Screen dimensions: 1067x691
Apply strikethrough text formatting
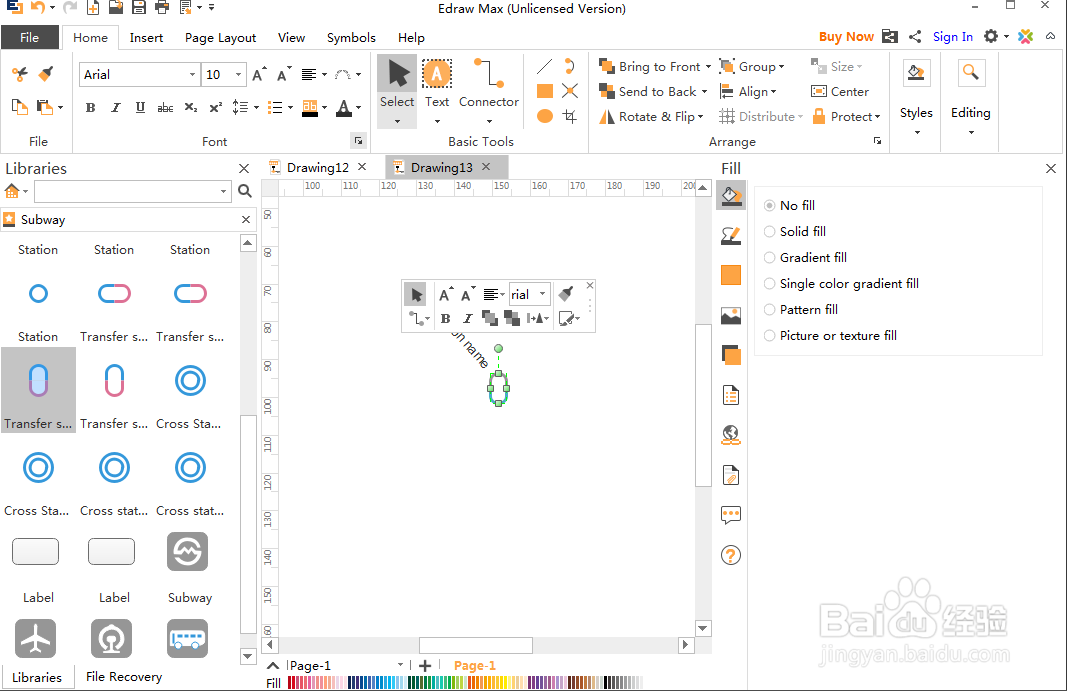[x=165, y=108]
